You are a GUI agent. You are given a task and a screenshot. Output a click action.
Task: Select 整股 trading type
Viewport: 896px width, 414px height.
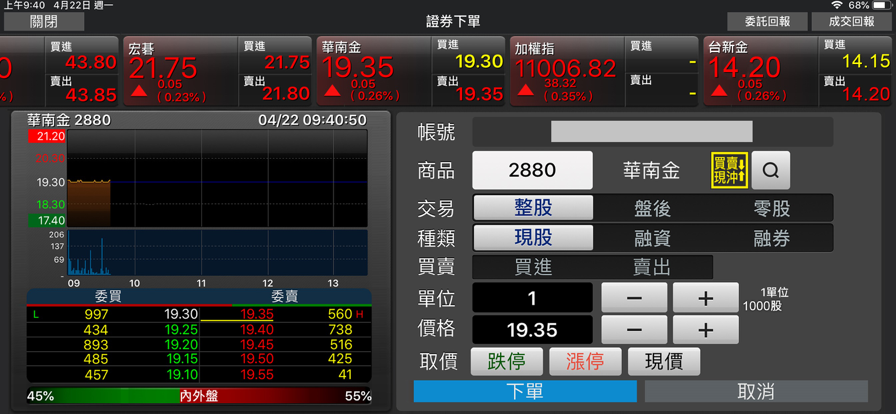pyautogui.click(x=533, y=208)
